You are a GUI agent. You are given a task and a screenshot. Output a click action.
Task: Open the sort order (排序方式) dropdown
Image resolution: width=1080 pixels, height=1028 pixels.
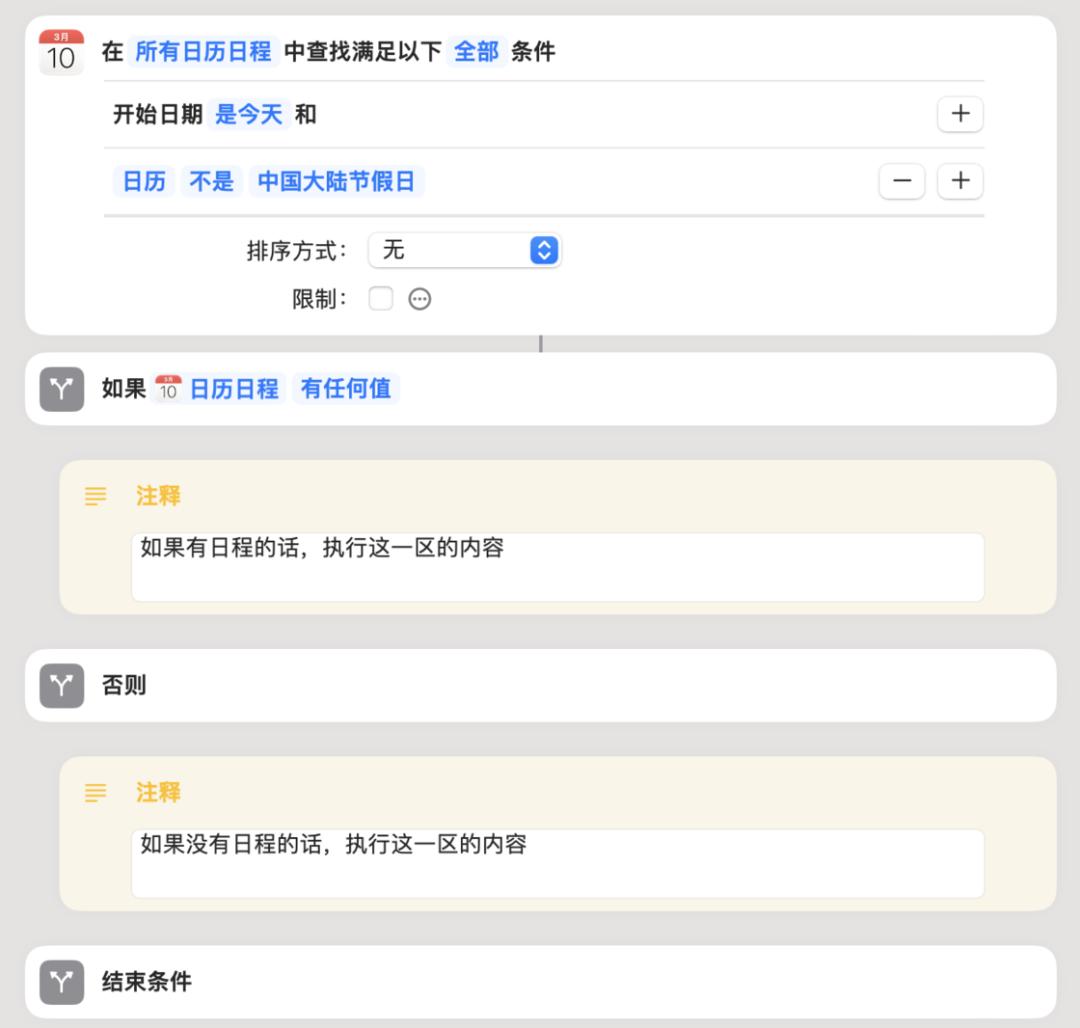click(464, 250)
